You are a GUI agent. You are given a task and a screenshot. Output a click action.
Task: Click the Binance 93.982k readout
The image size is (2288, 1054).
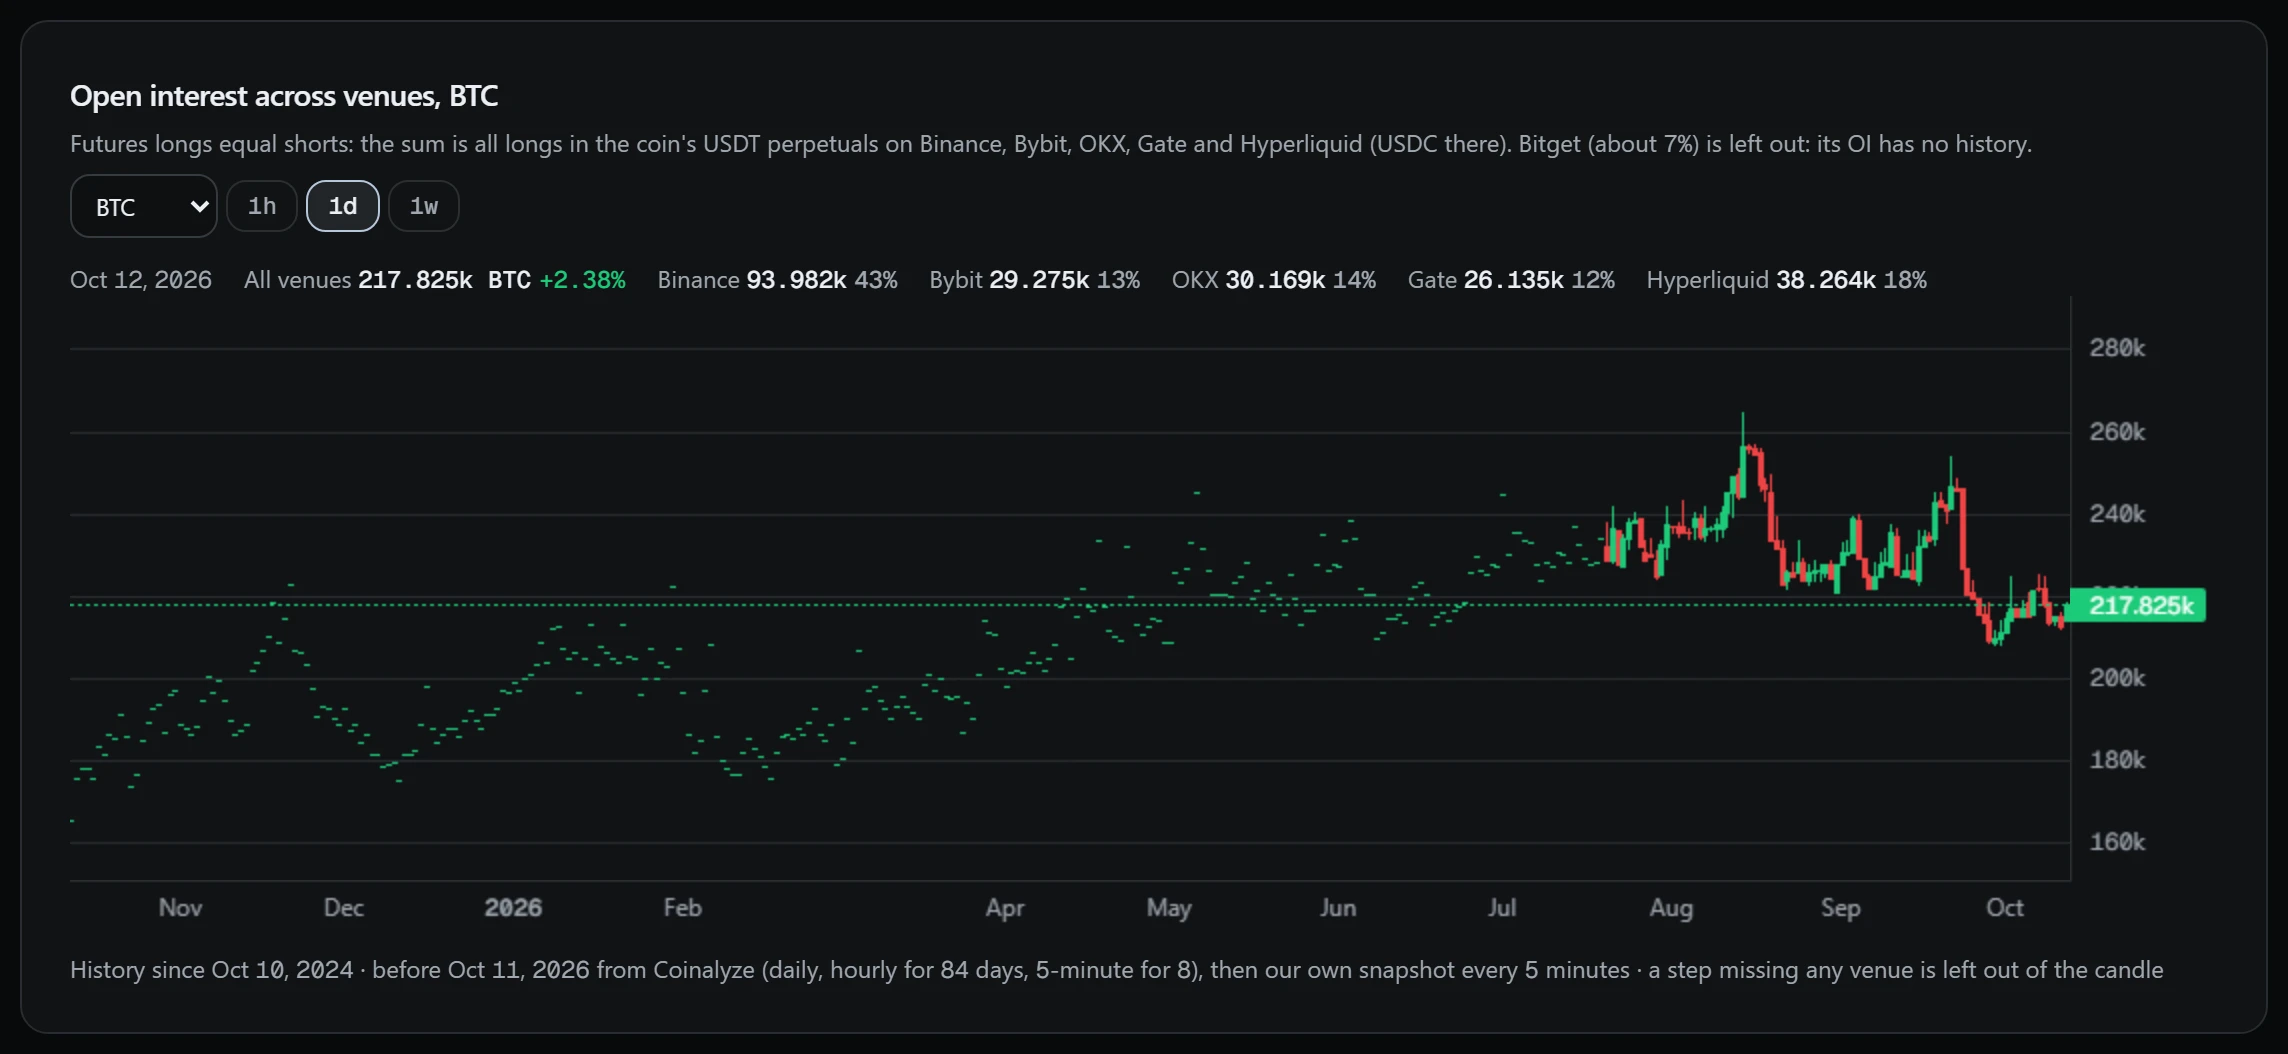(777, 280)
